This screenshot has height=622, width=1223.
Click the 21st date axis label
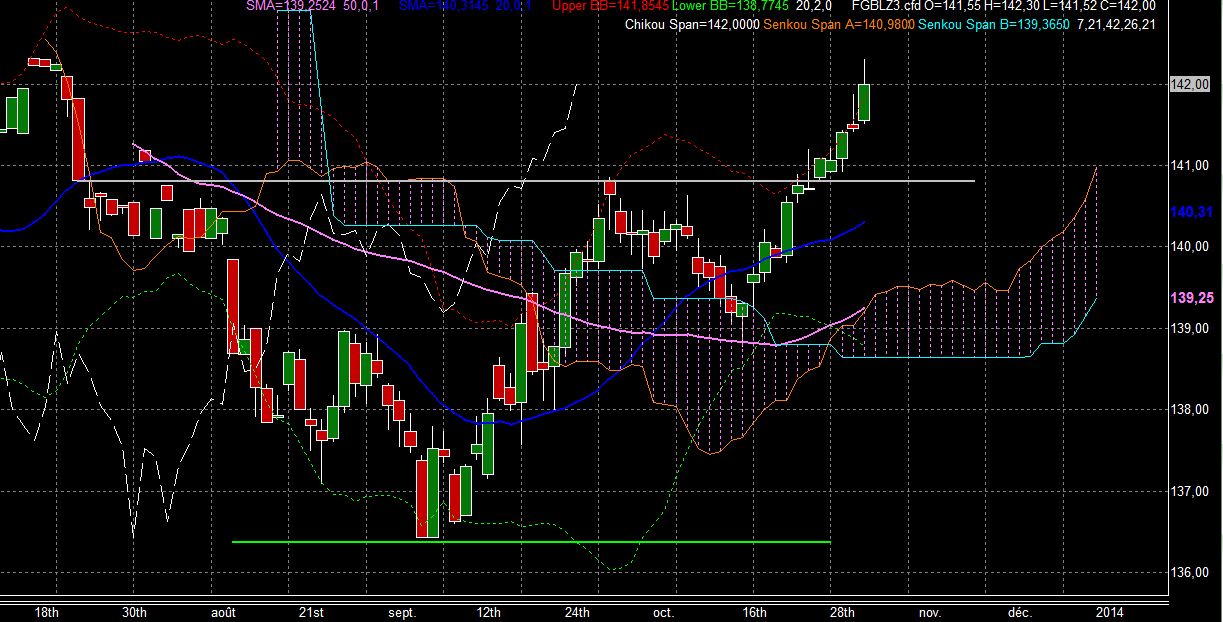[311, 612]
